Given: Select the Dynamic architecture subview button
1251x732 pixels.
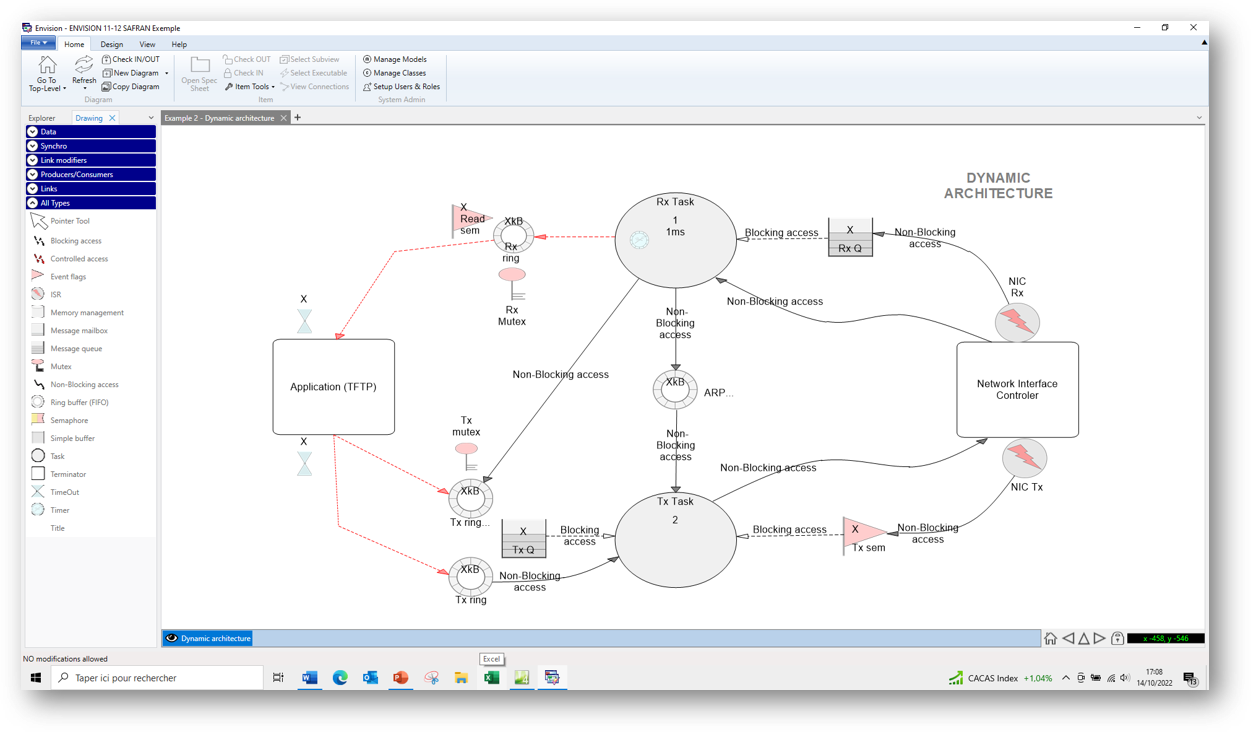Looking at the screenshot, I should 207,637.
